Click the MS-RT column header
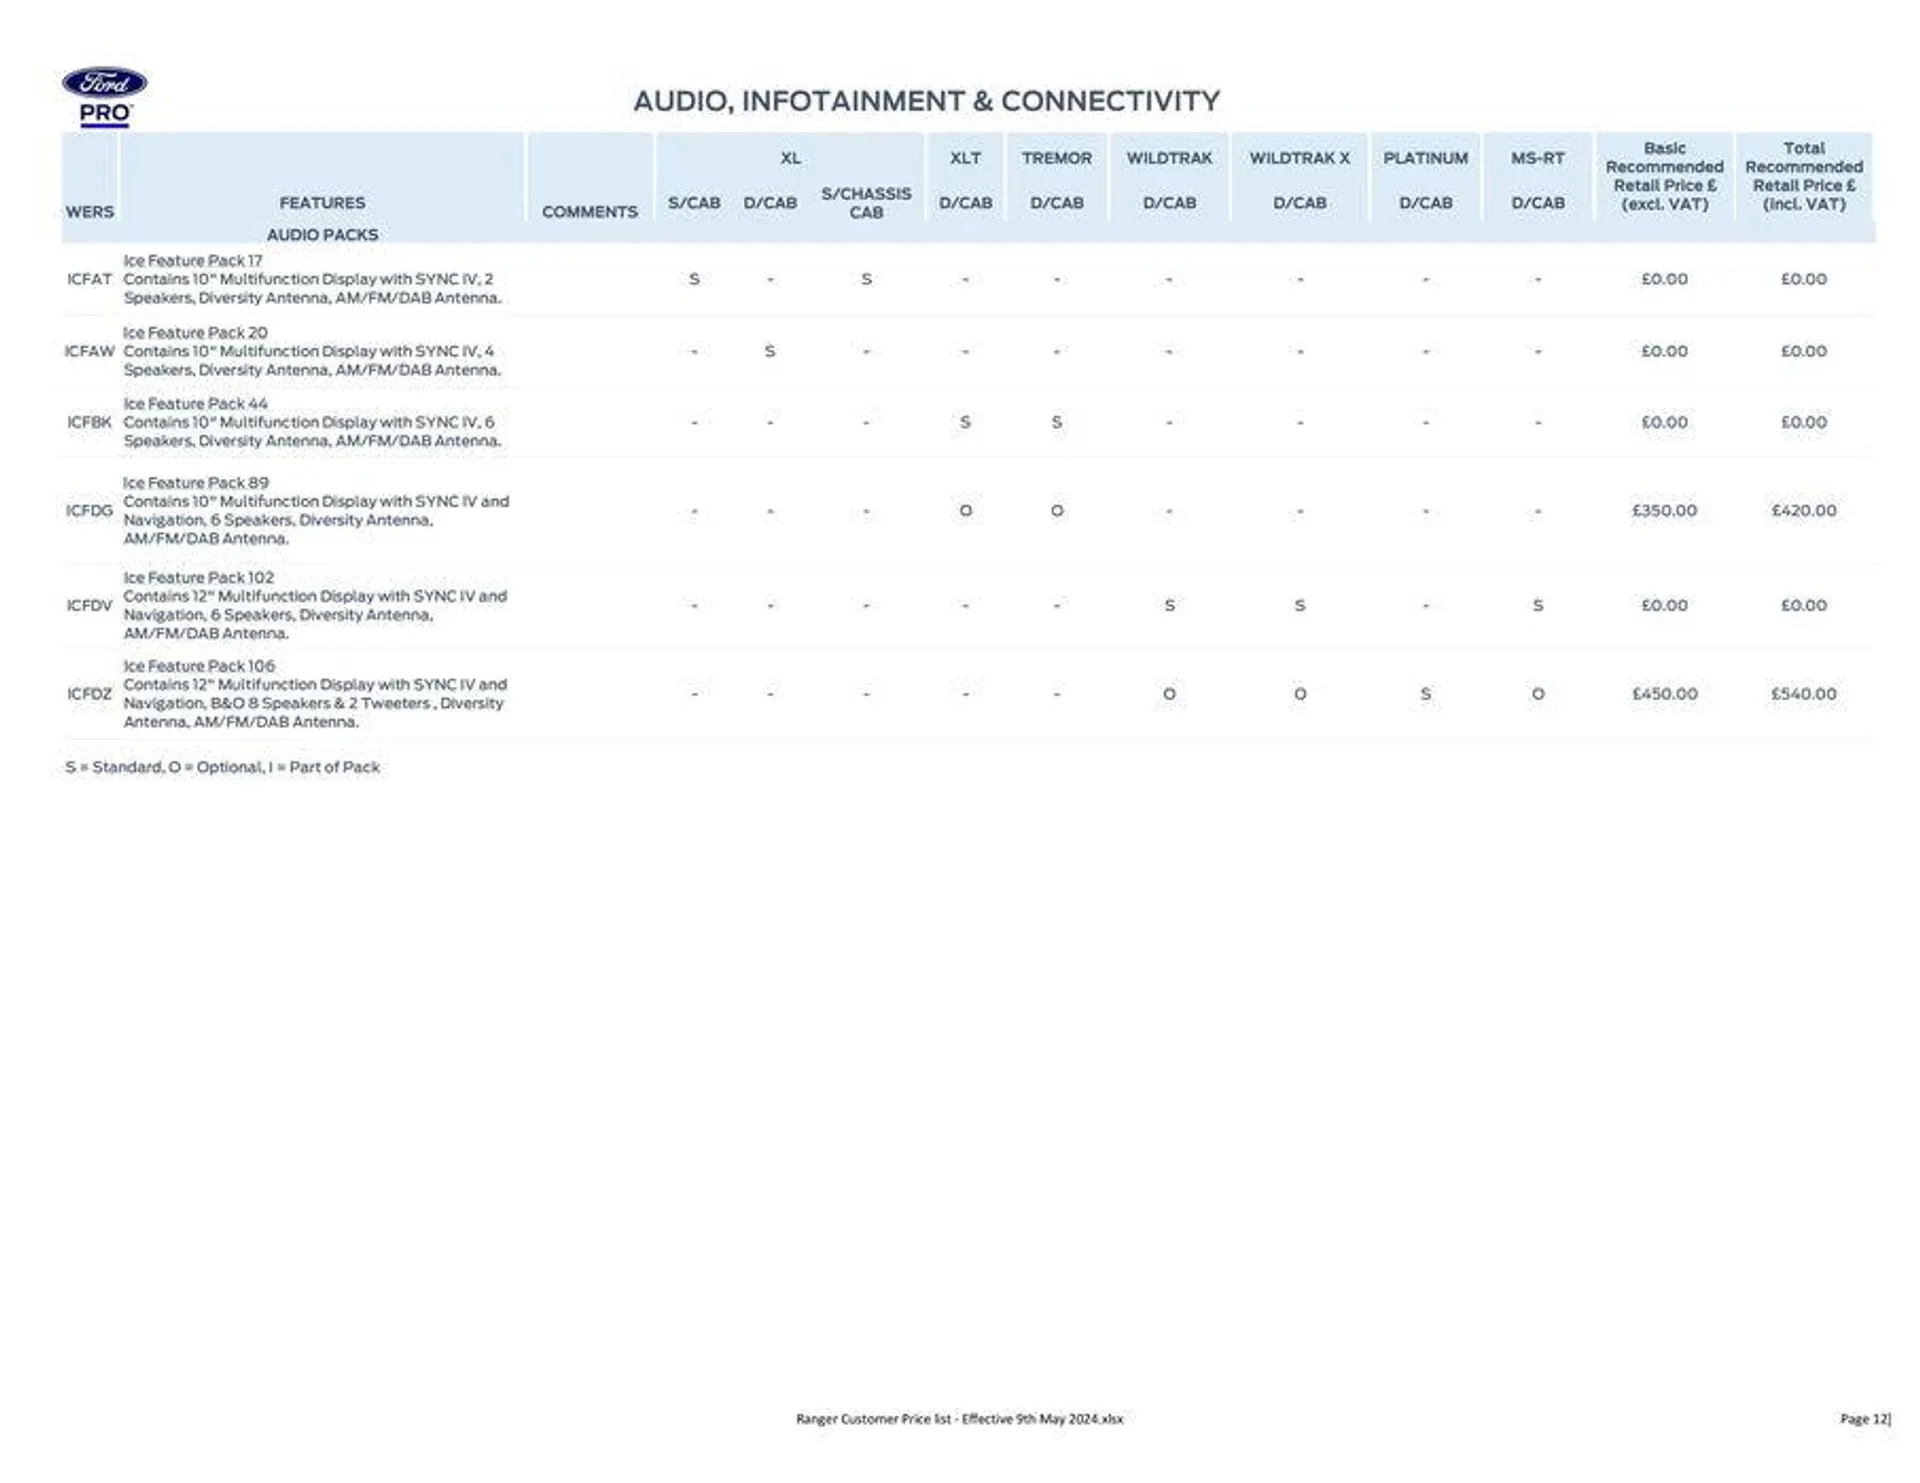This screenshot has width=1920, height=1483. point(1537,158)
